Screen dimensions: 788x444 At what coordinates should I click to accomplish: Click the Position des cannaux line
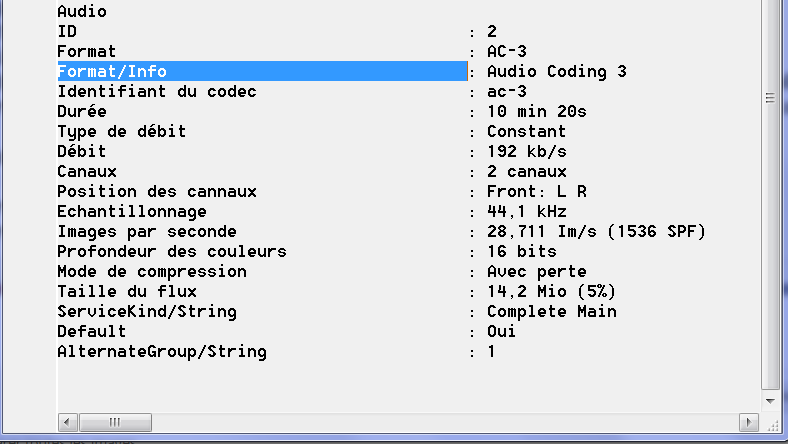156,191
